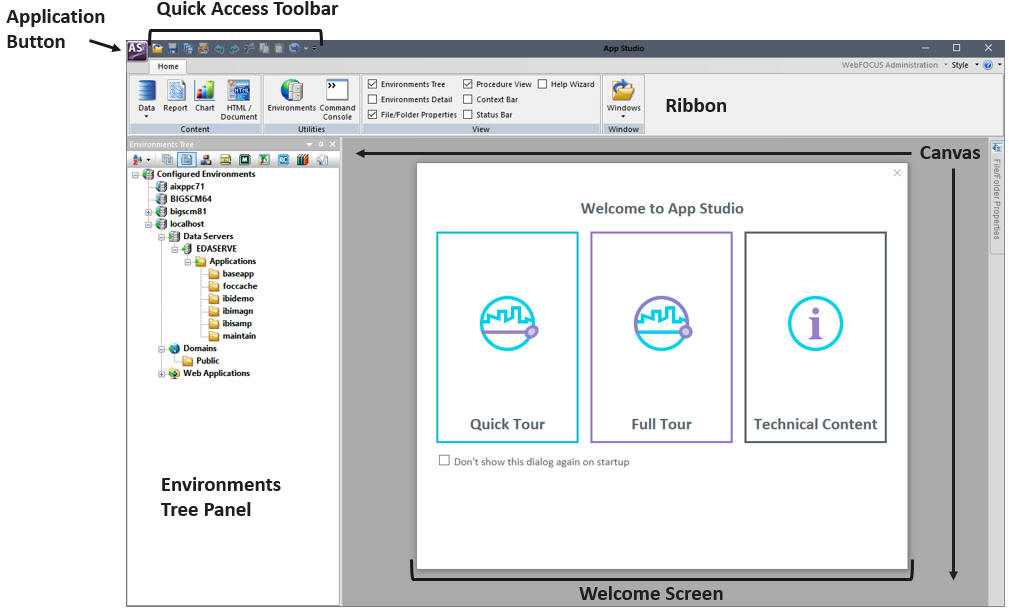Select the baseapp application folder
This screenshot has width=1009, height=610.
pos(238,273)
